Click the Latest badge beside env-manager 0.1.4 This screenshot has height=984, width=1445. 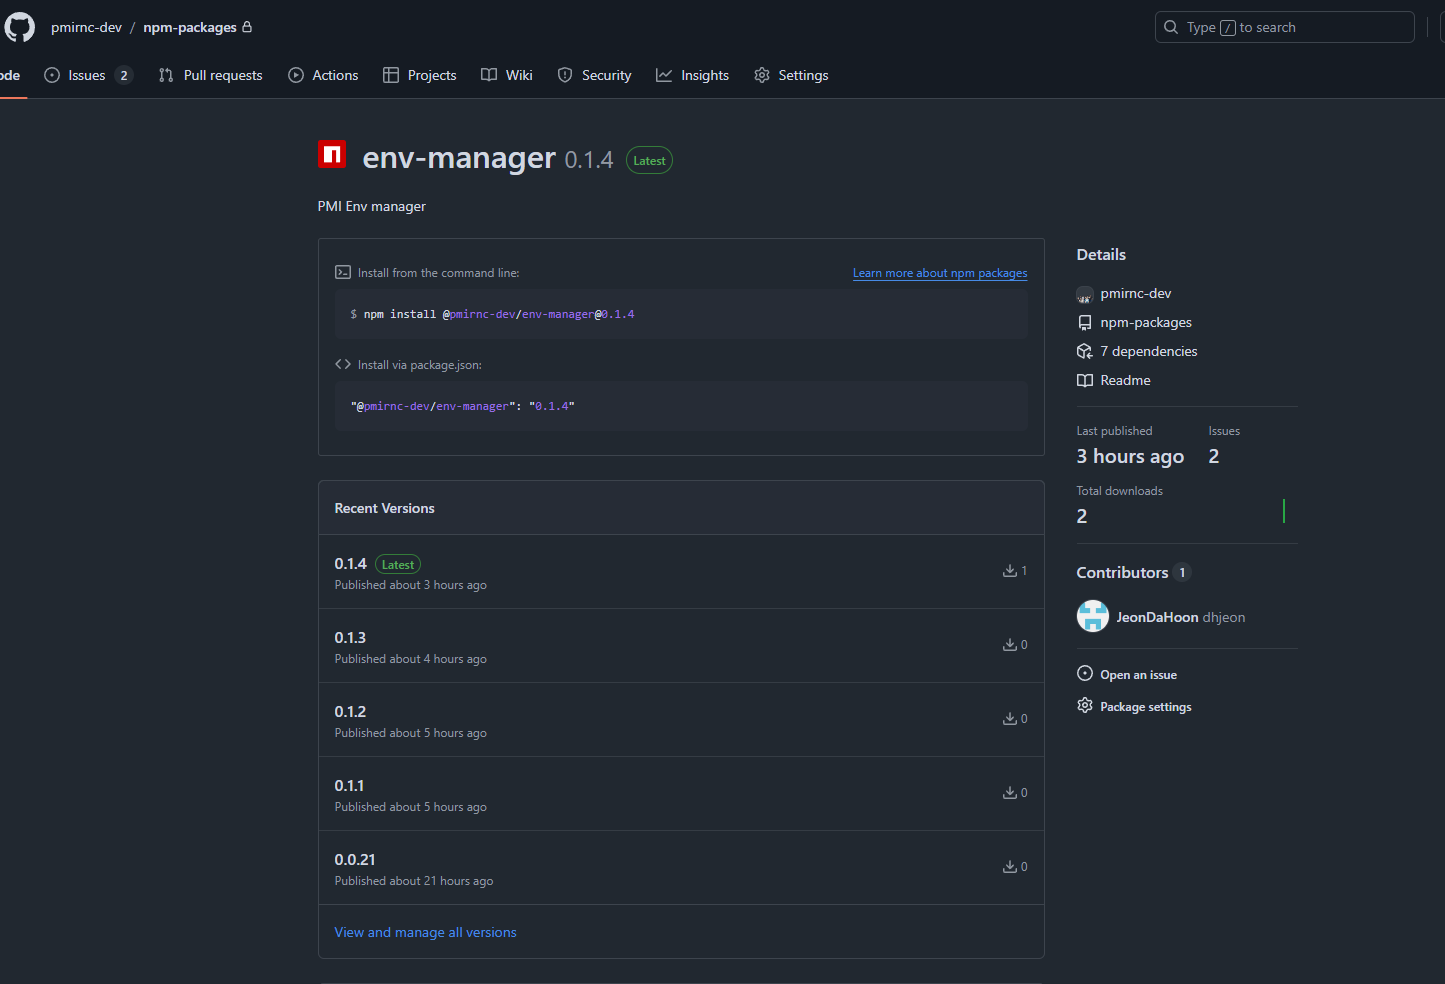pos(649,160)
